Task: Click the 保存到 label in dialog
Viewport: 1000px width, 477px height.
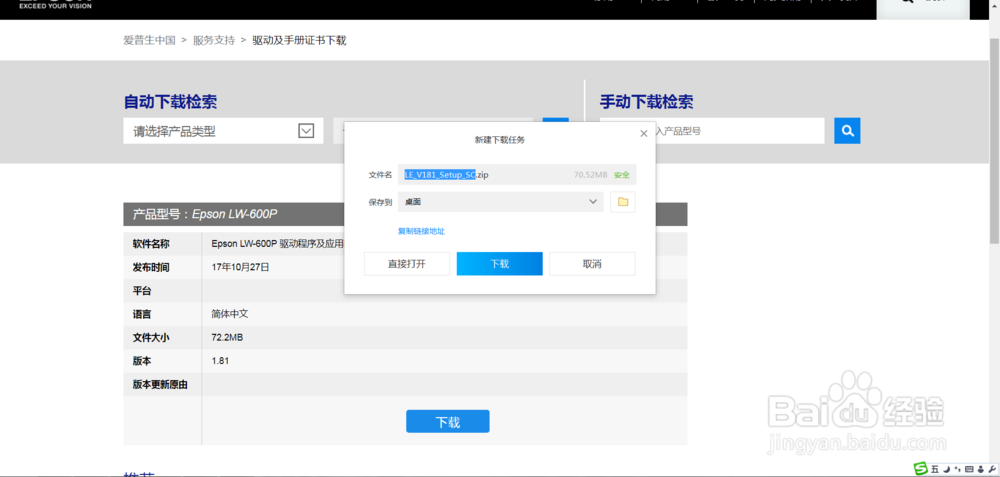Action: tap(380, 202)
